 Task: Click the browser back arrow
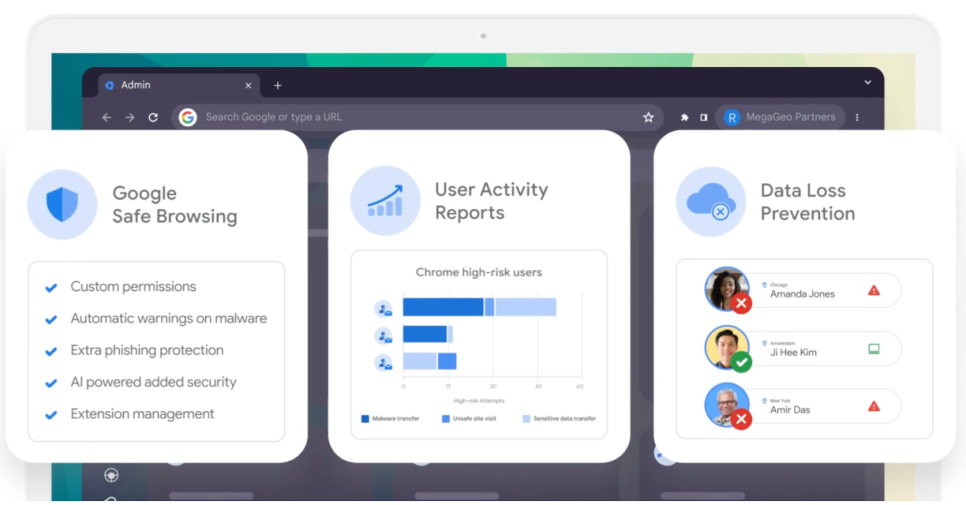[x=107, y=117]
